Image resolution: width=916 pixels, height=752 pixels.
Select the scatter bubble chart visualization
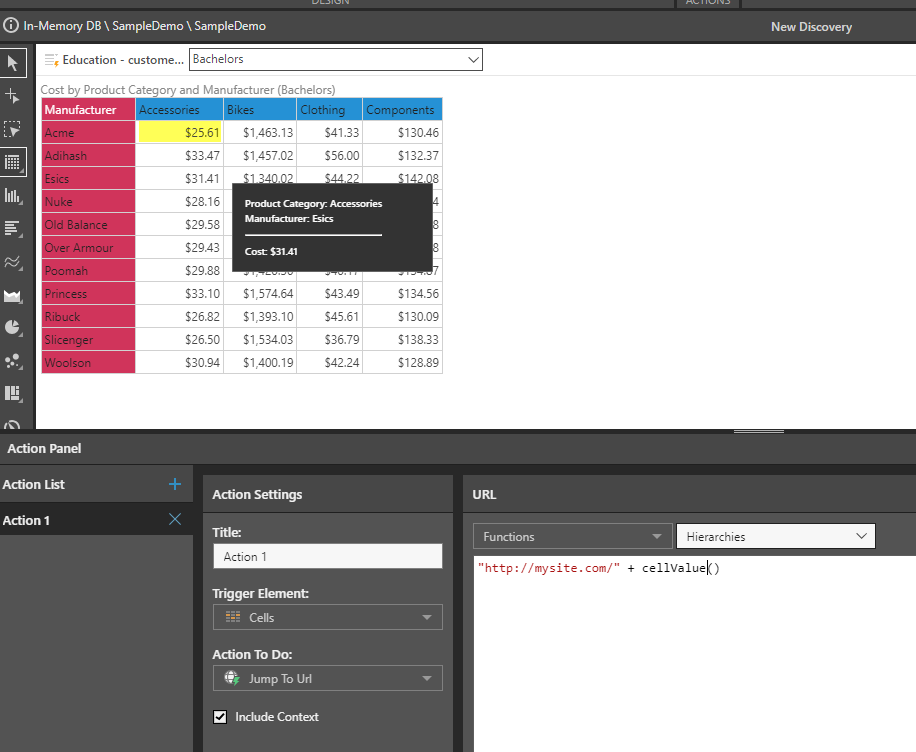(12, 361)
